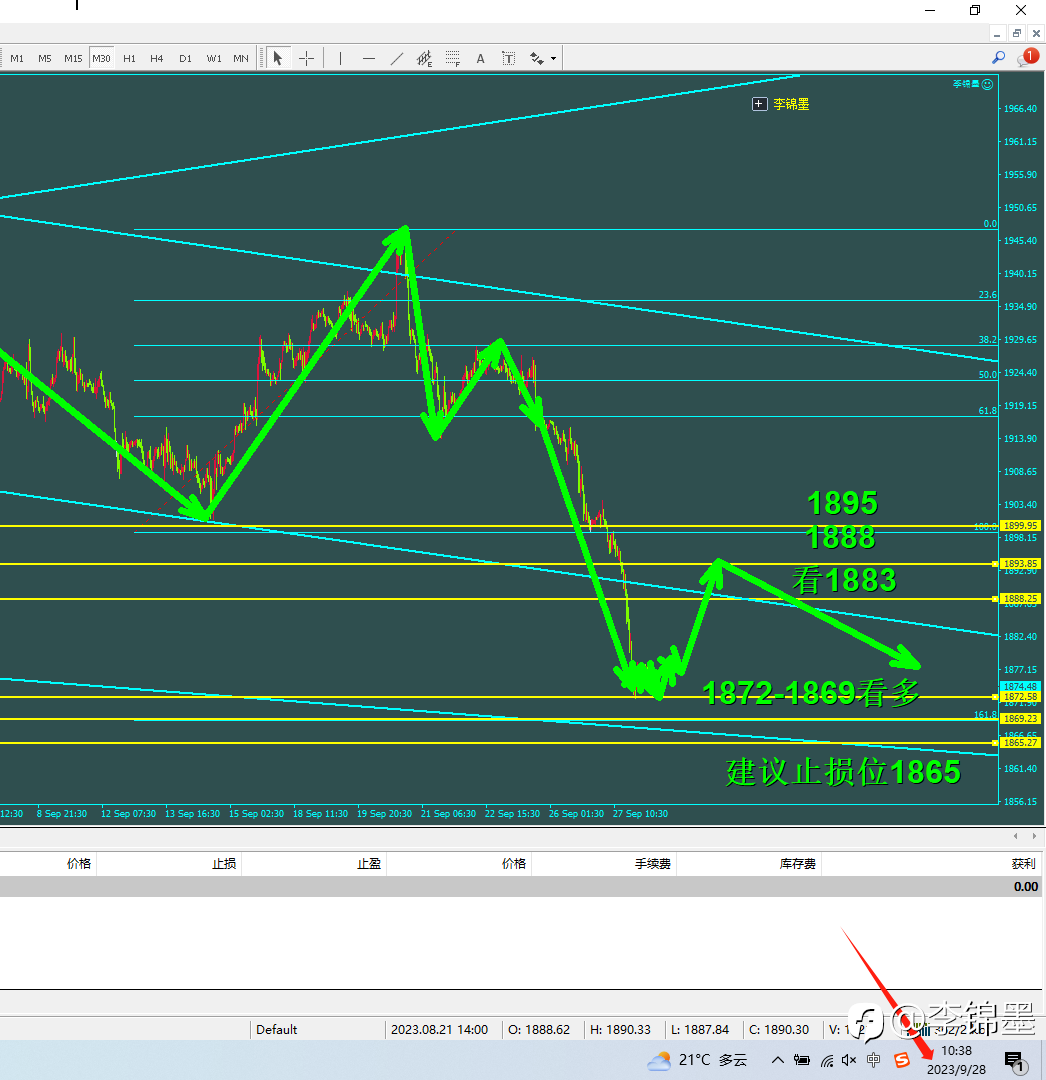Screen dimensions: 1046x1080
Task: Switch chart to W1 timeframe
Action: tap(214, 59)
